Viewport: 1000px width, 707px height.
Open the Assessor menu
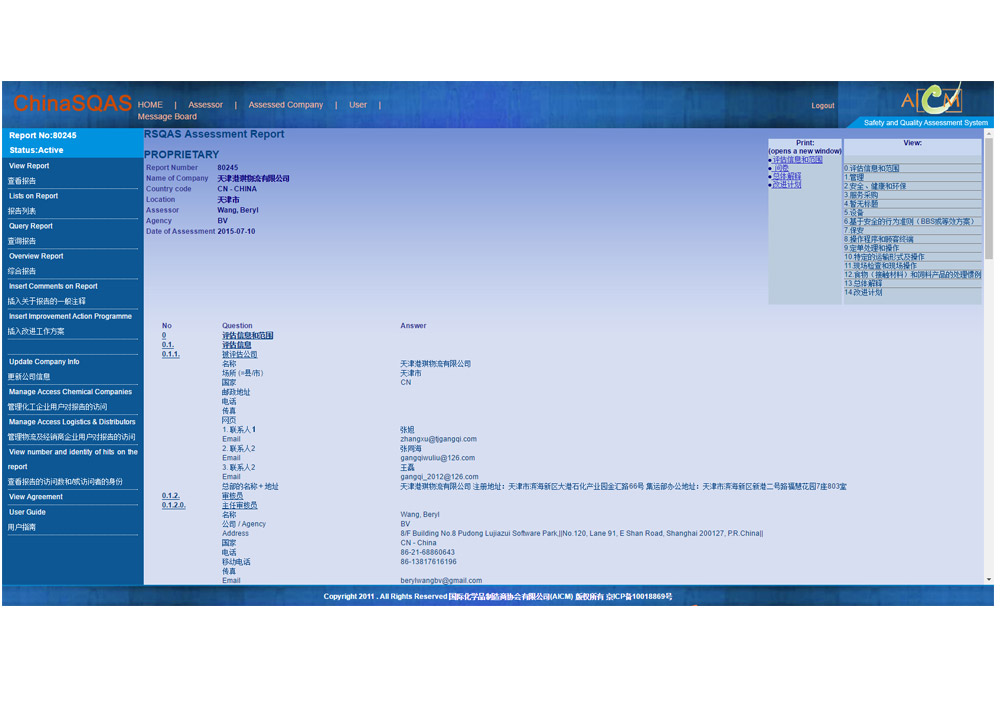pyautogui.click(x=206, y=105)
